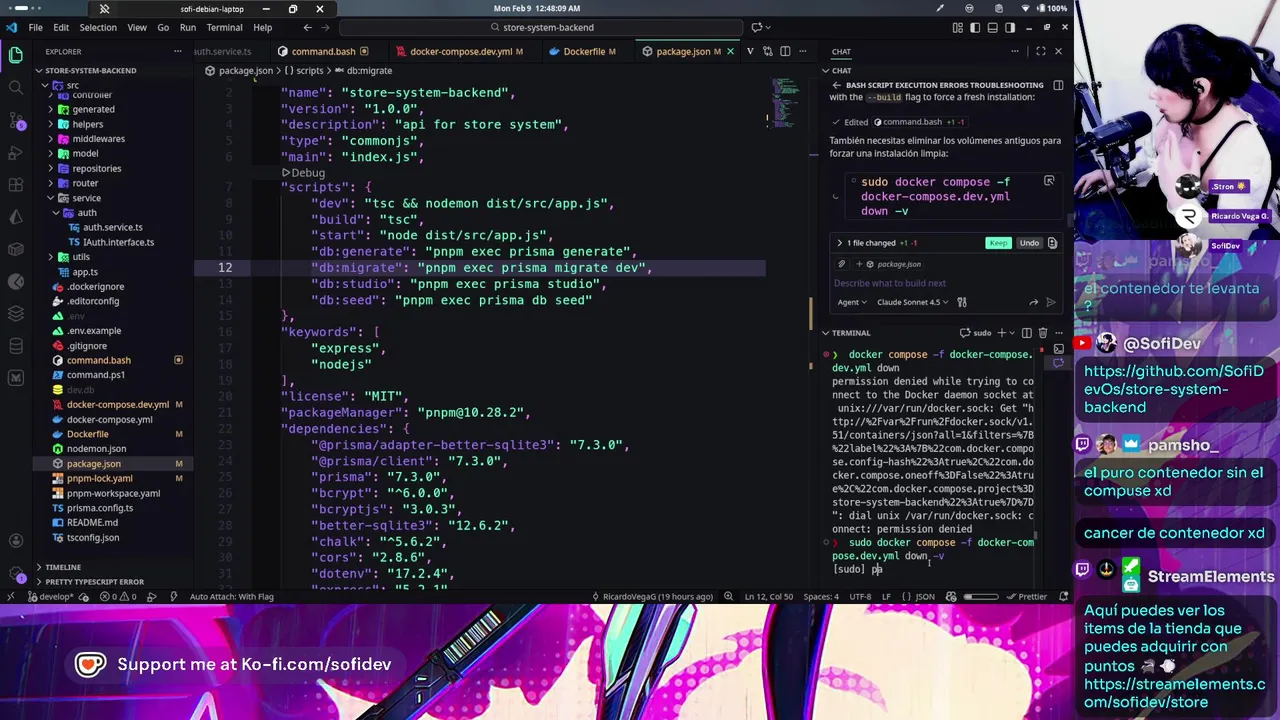The image size is (1280, 720).
Task: Open chat panel's more actions menu
Action: [1014, 51]
